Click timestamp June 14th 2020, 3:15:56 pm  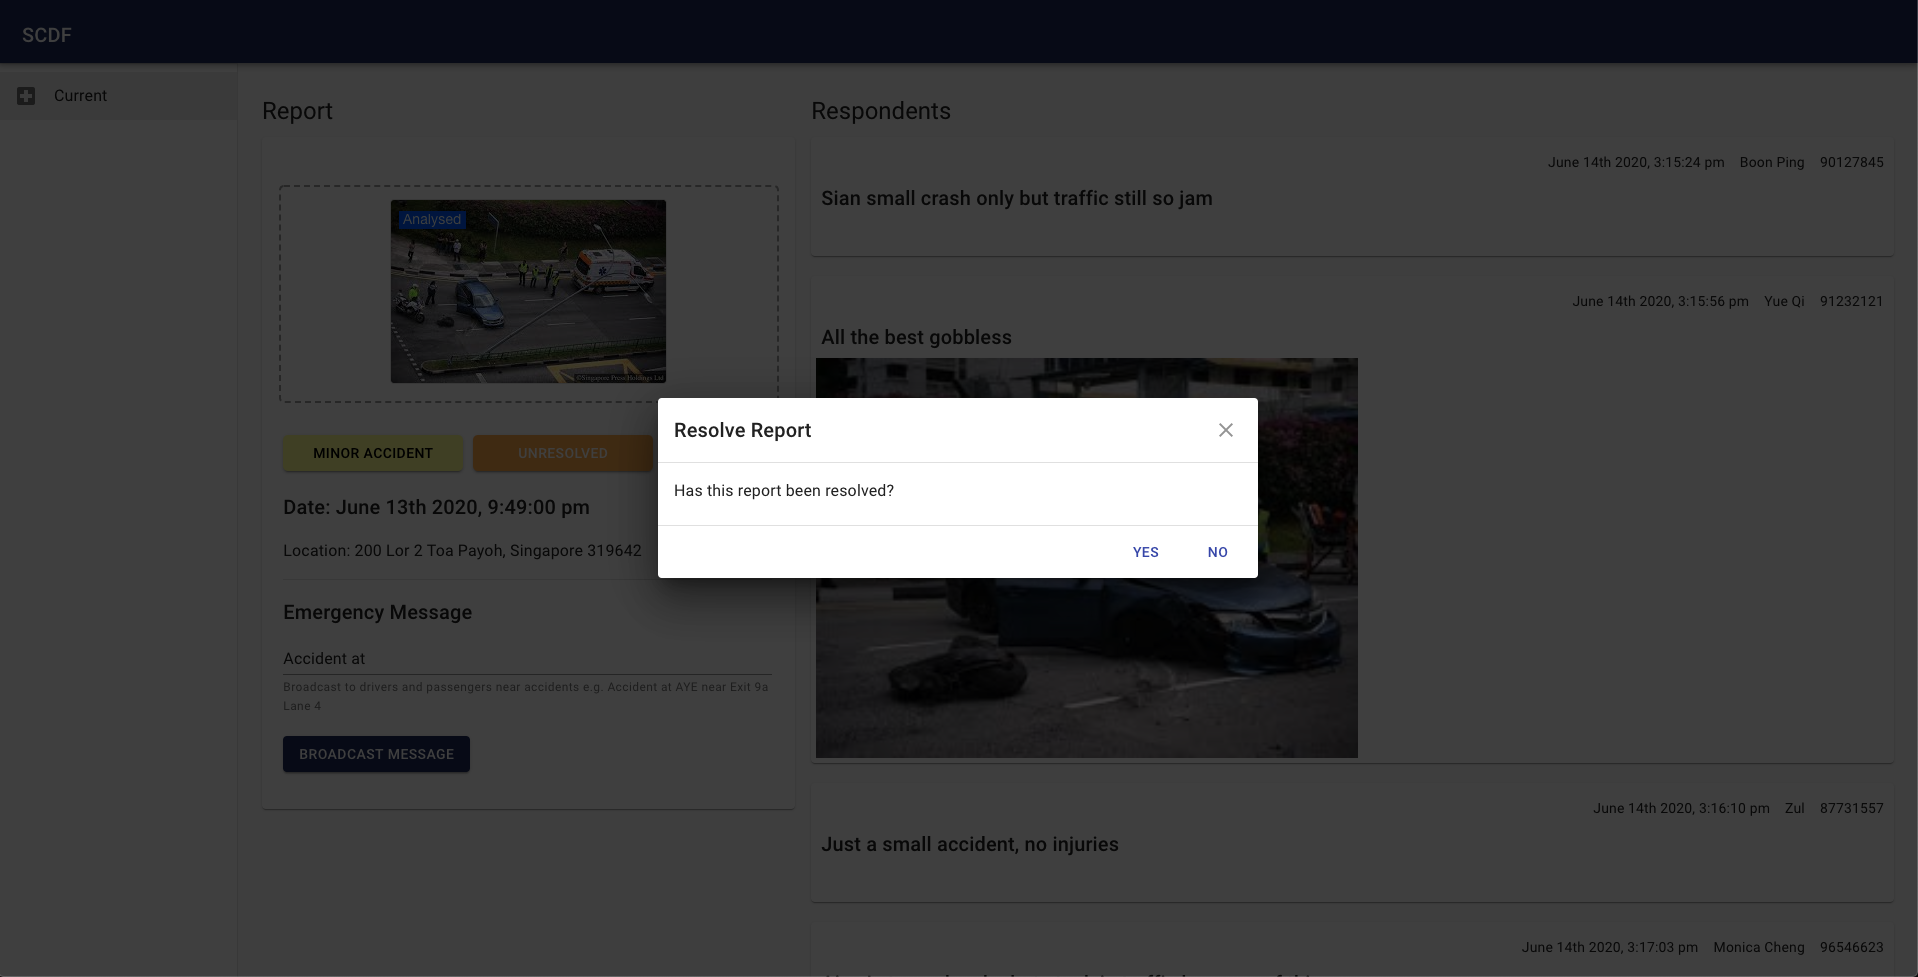pyautogui.click(x=1660, y=301)
